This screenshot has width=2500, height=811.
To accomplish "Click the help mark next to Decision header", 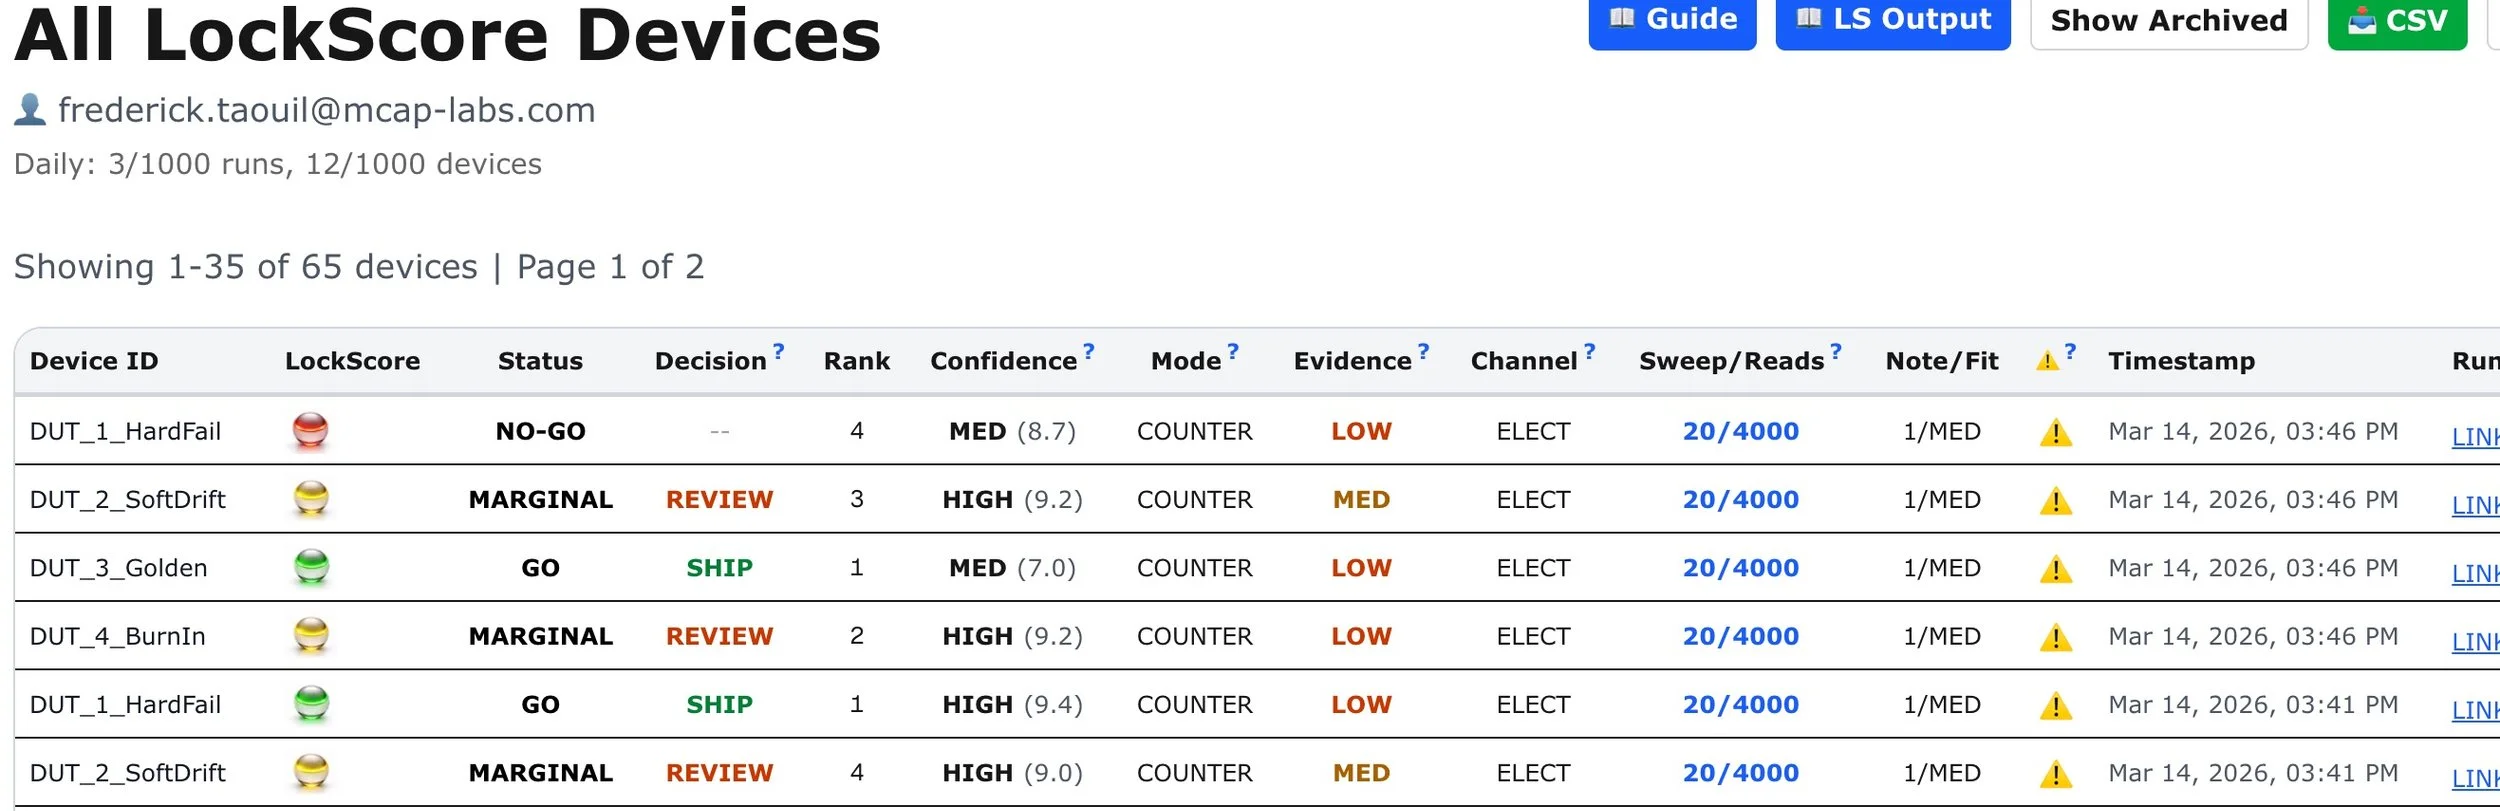I will [779, 351].
